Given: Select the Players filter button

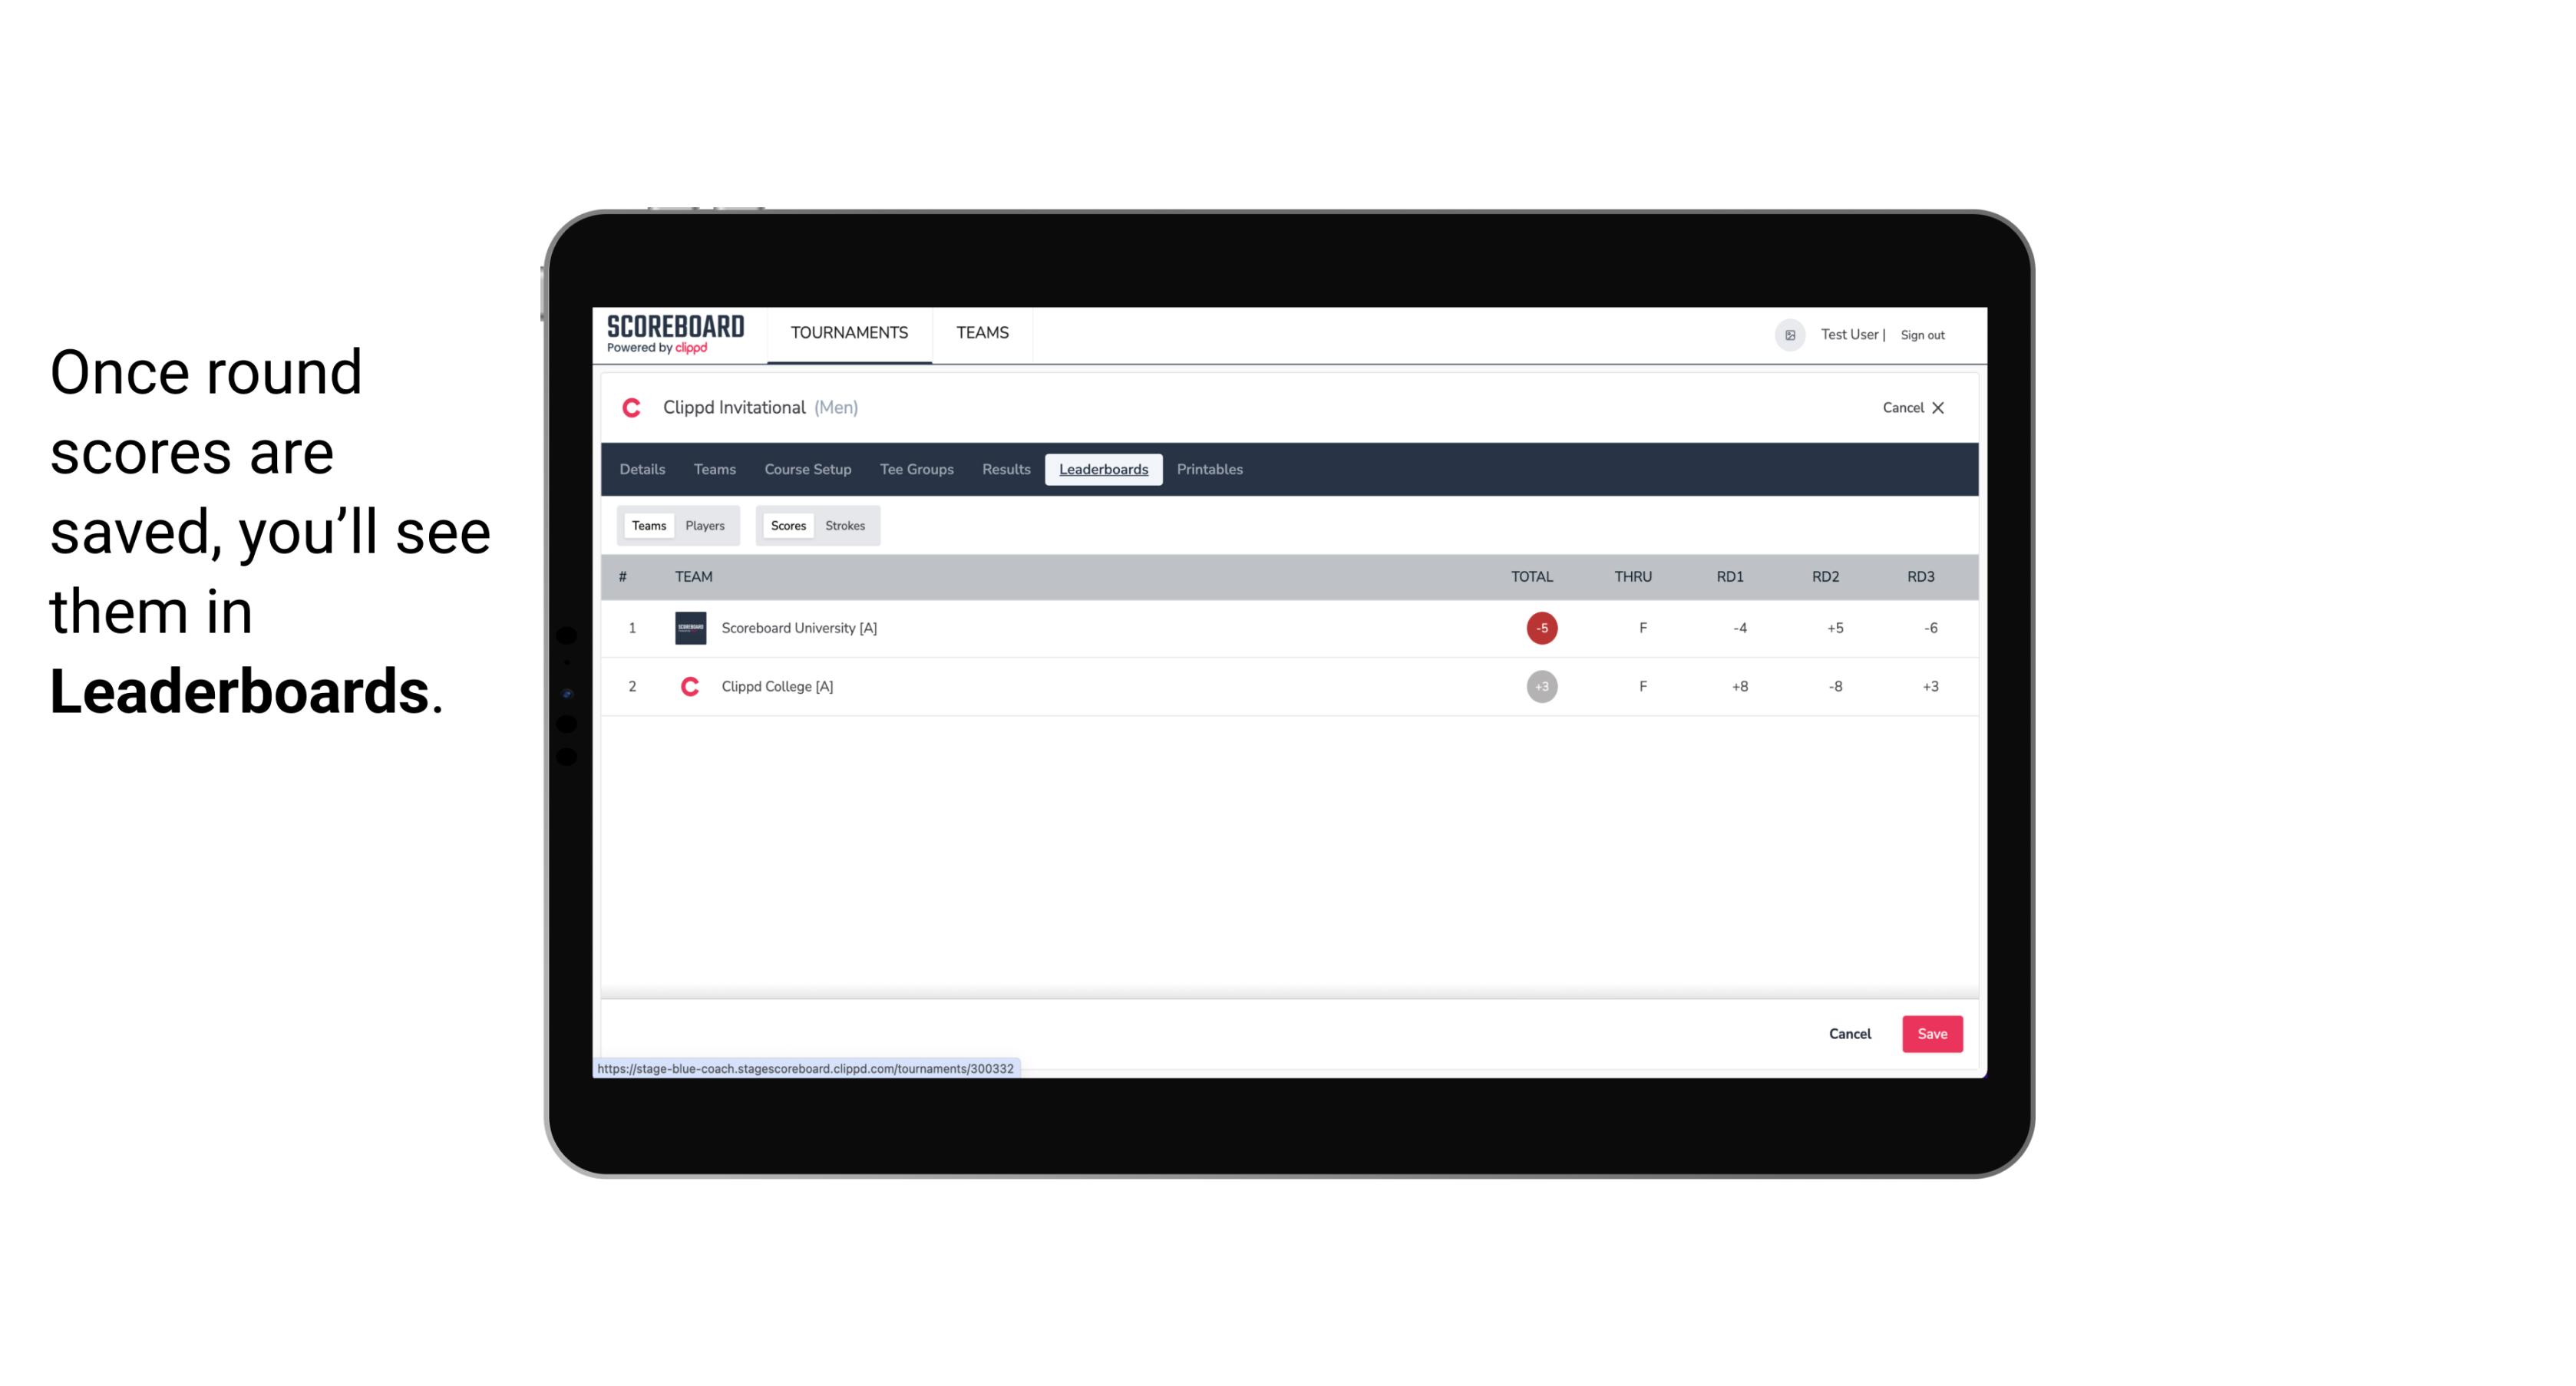Looking at the screenshot, I should click(705, 524).
